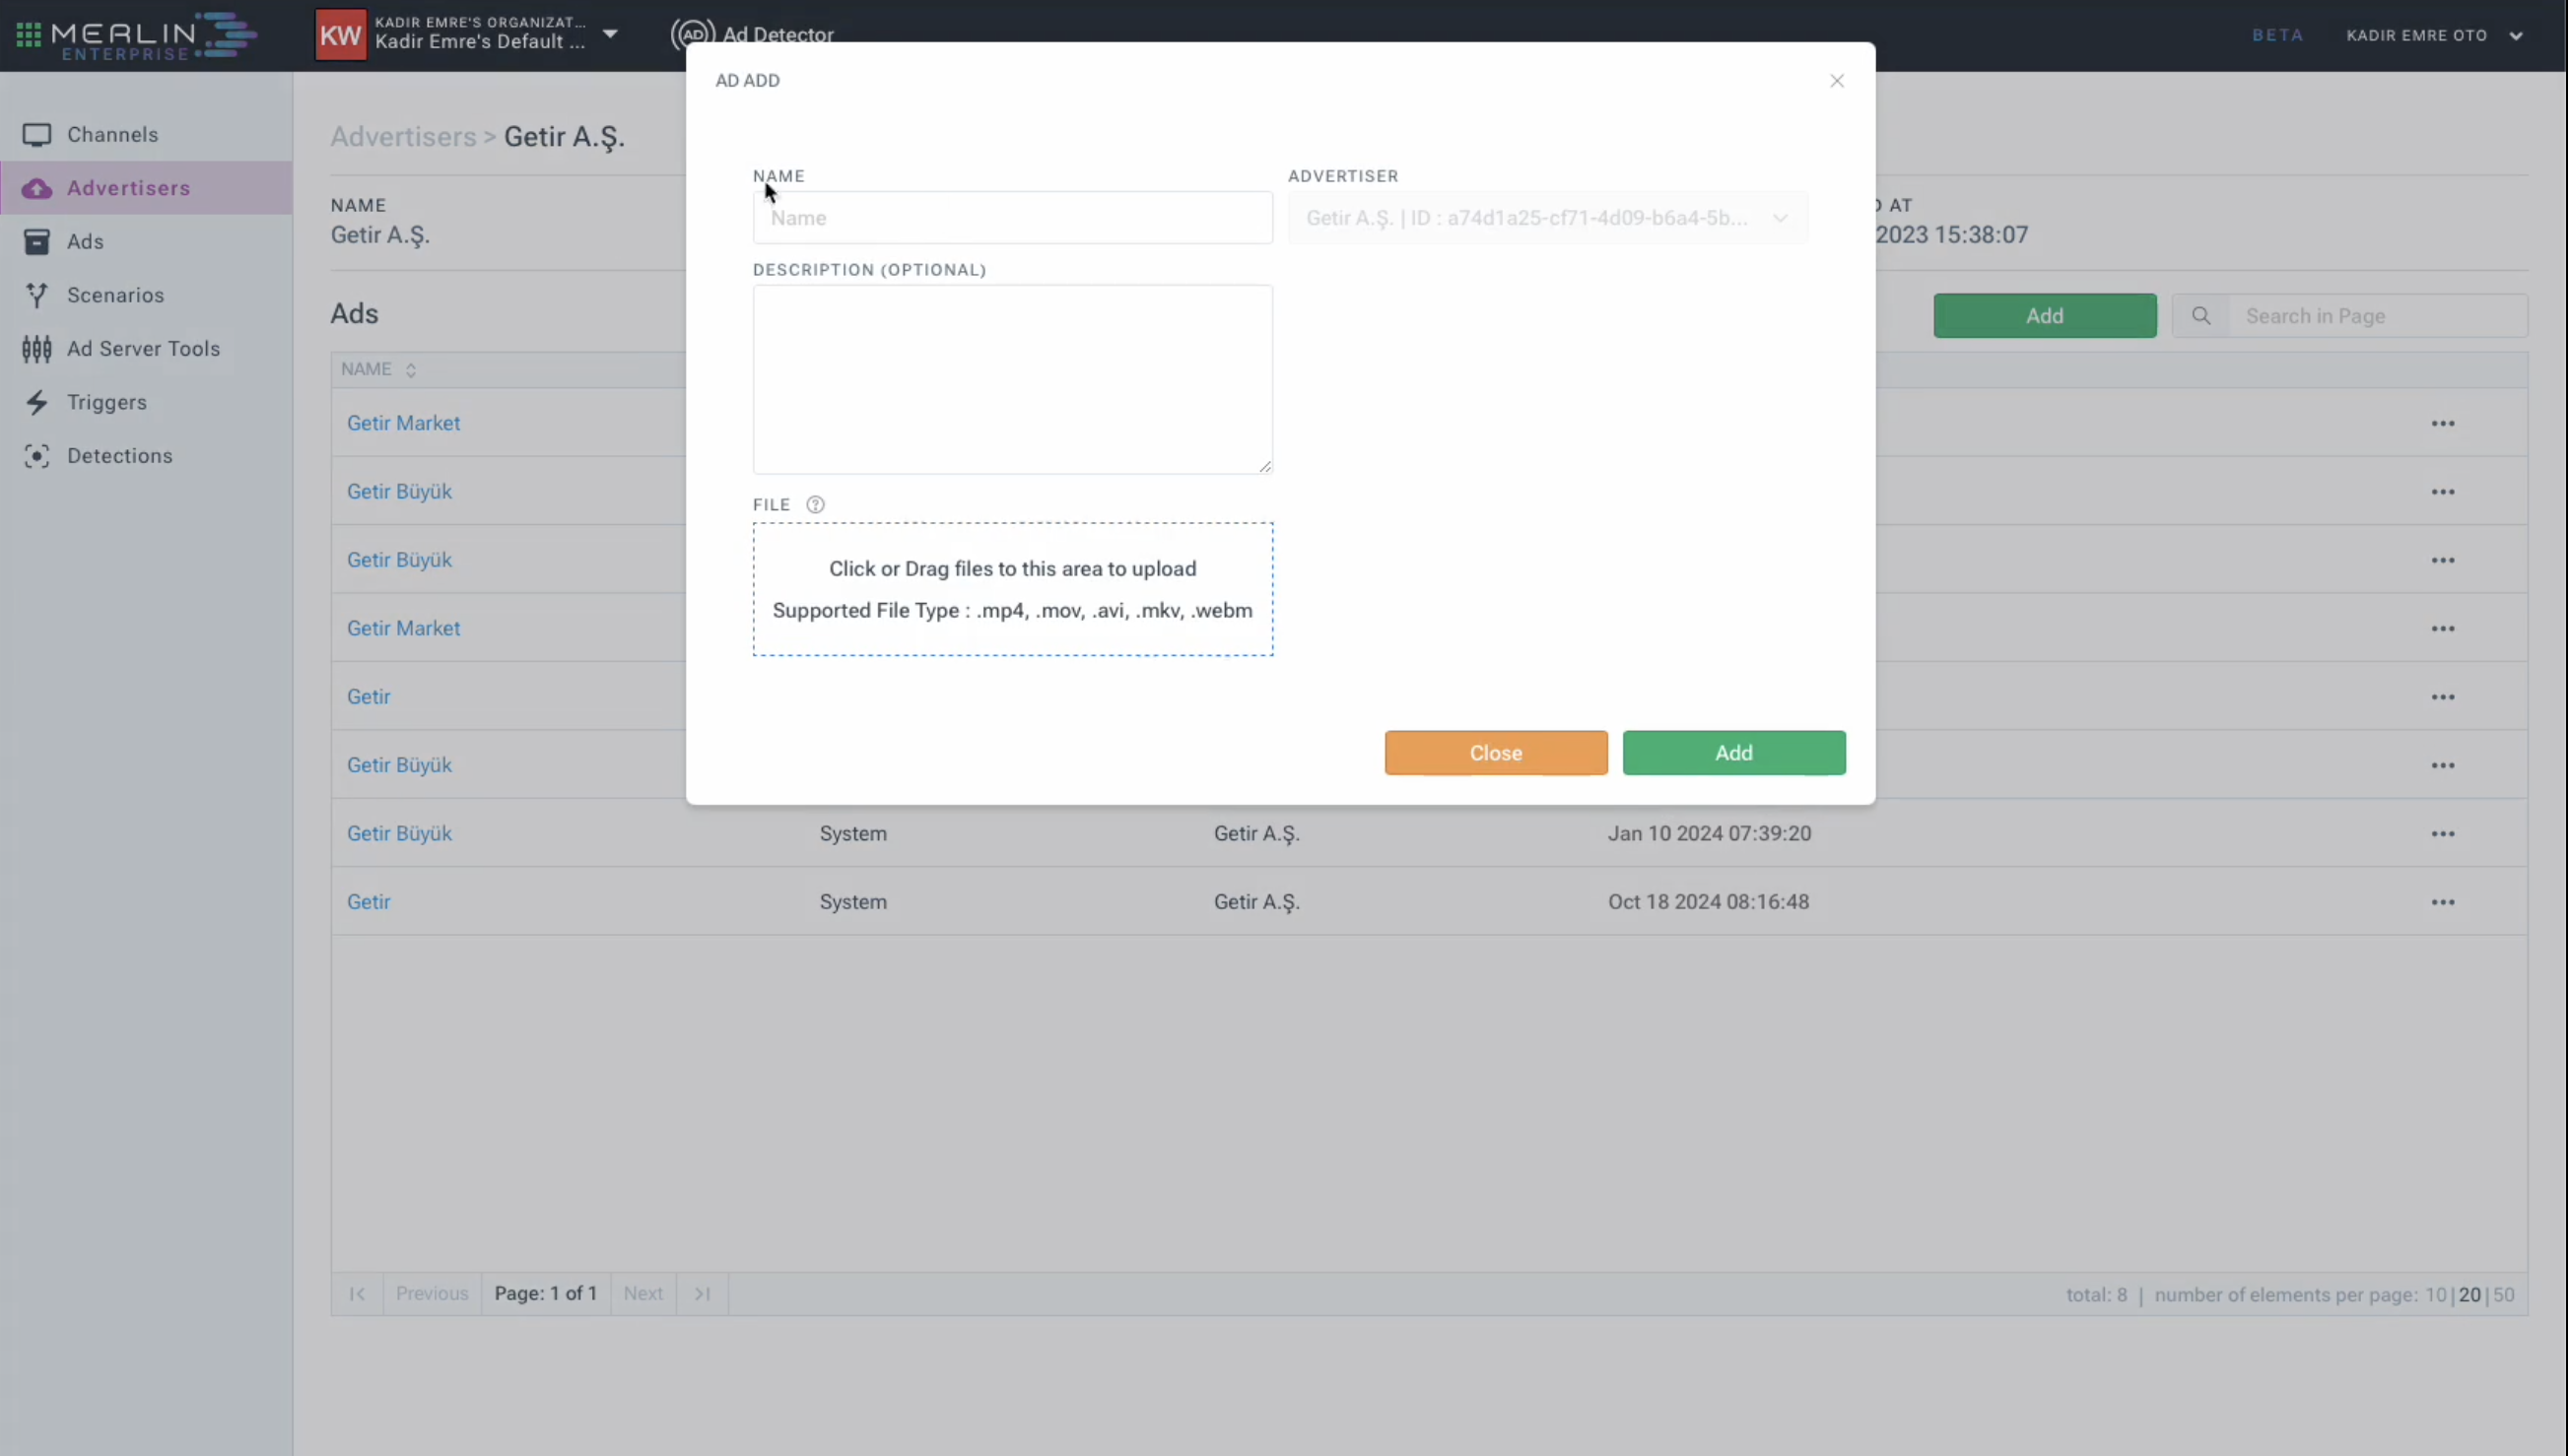This screenshot has width=2568, height=1456.
Task: Click the Ad Server Tools sliders icon
Action: pyautogui.click(x=37, y=348)
